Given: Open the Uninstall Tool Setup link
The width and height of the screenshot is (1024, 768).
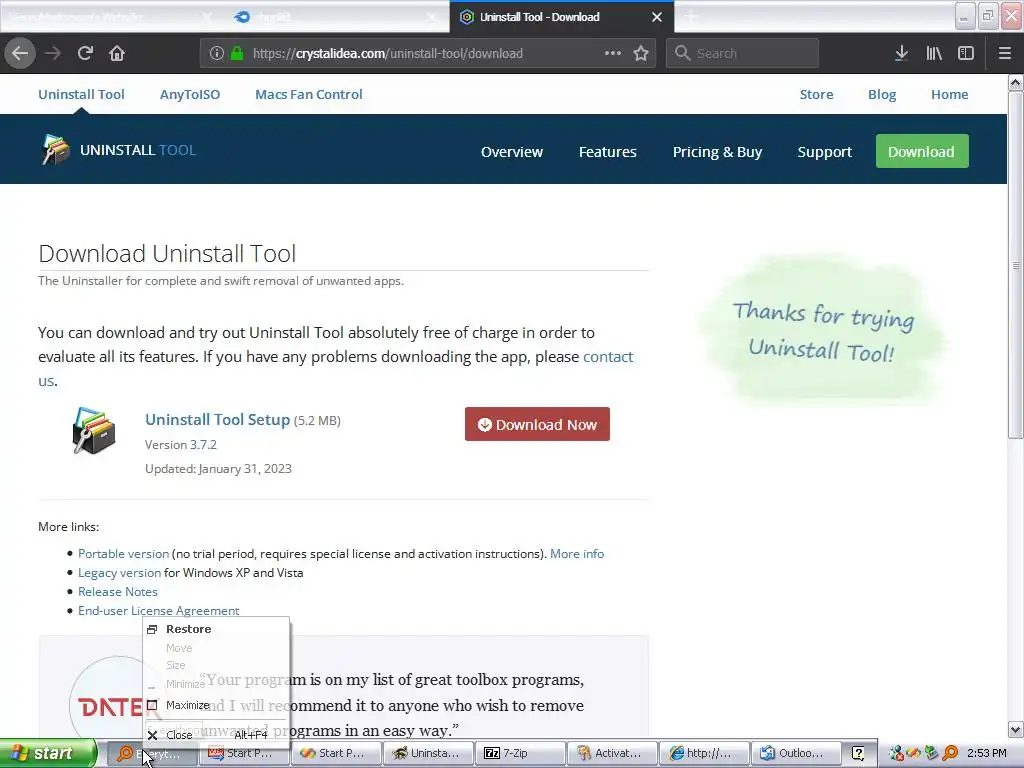Looking at the screenshot, I should [217, 419].
